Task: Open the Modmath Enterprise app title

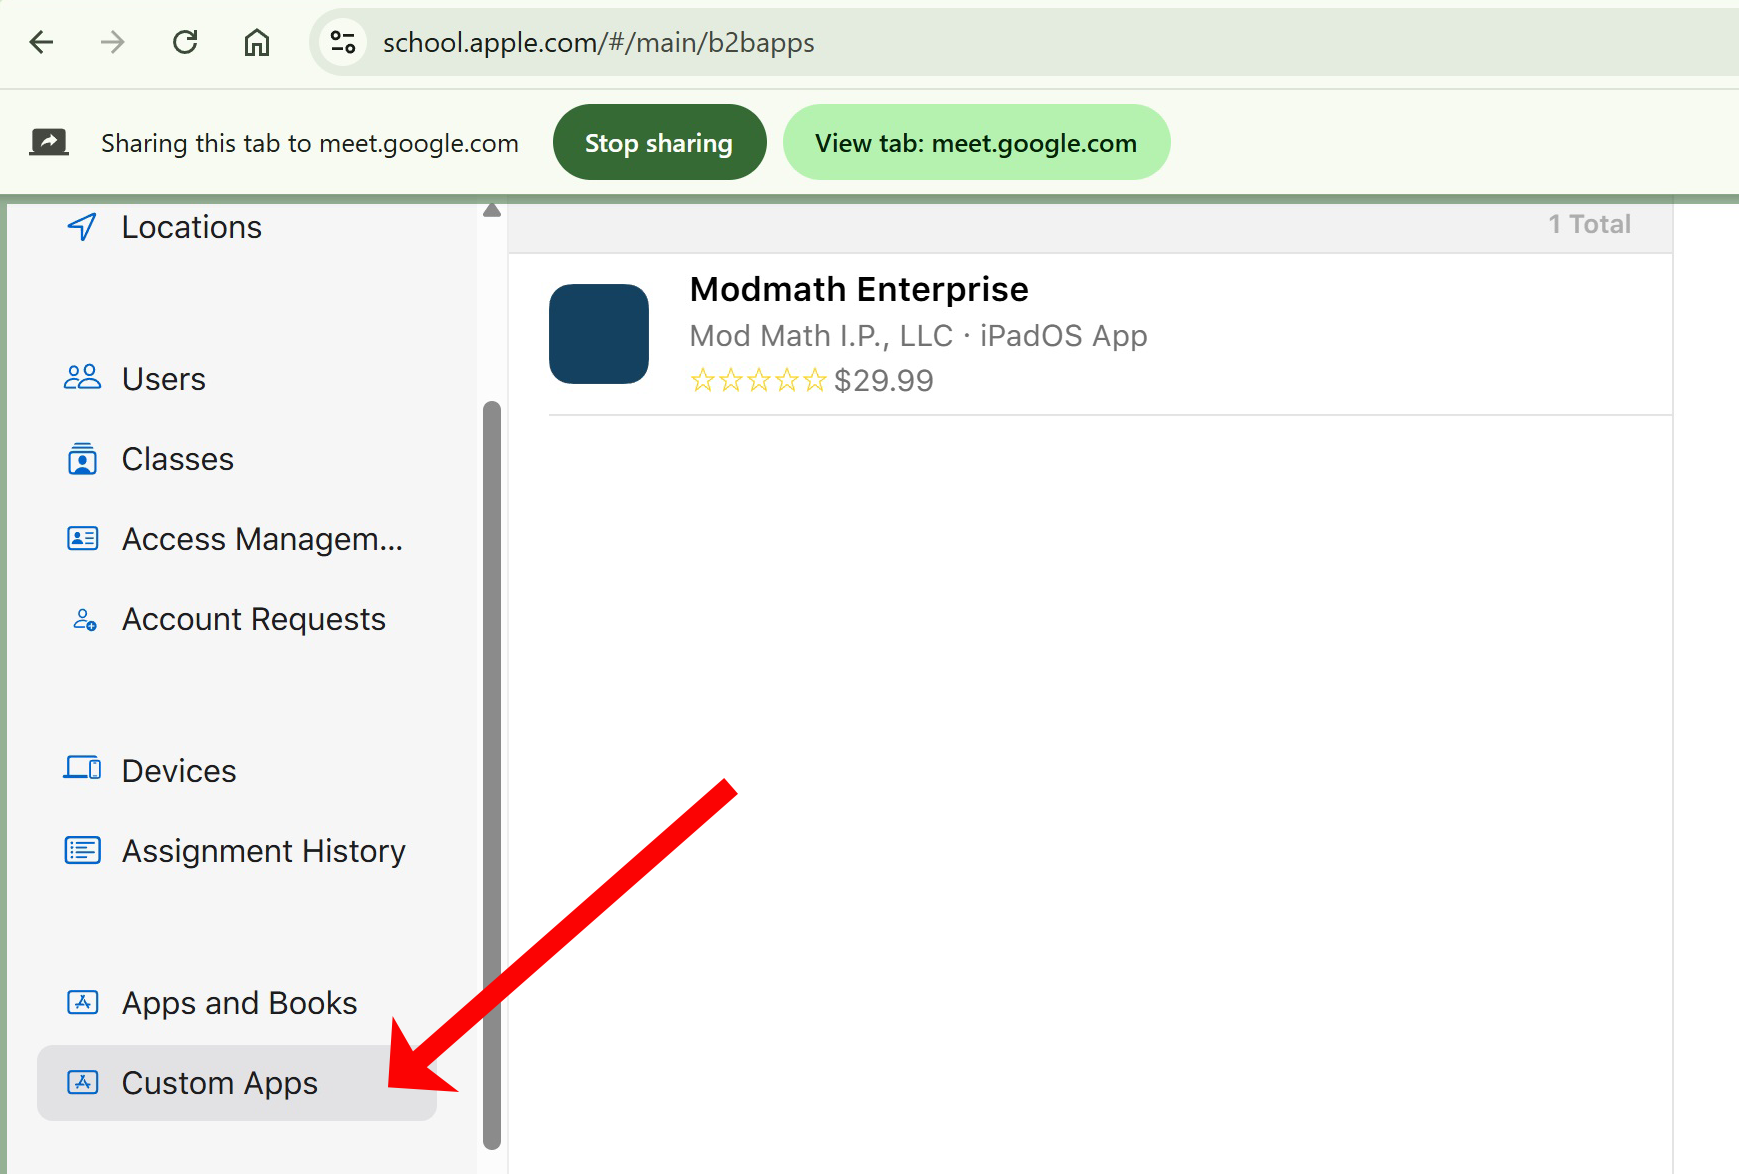Action: click(858, 289)
